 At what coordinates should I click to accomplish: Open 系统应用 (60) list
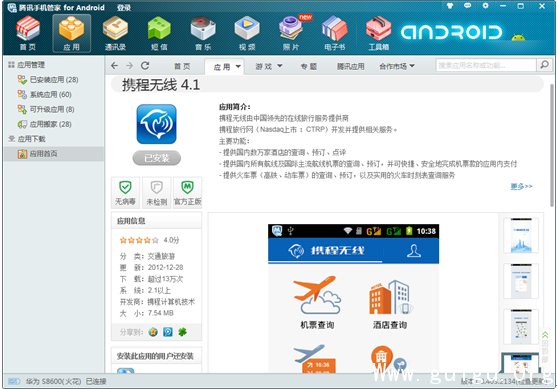tap(45, 94)
